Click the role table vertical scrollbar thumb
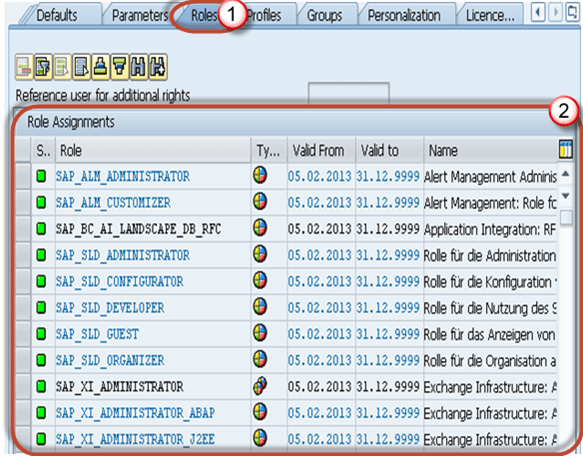The image size is (583, 456). click(566, 217)
